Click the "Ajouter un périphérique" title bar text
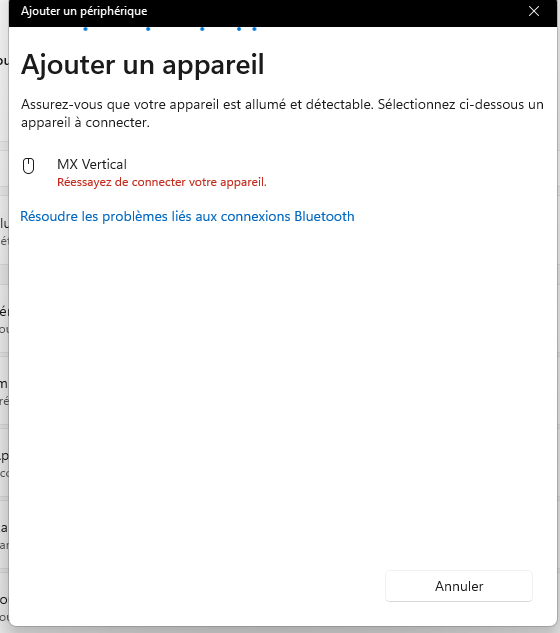The image size is (560, 633). (x=84, y=11)
